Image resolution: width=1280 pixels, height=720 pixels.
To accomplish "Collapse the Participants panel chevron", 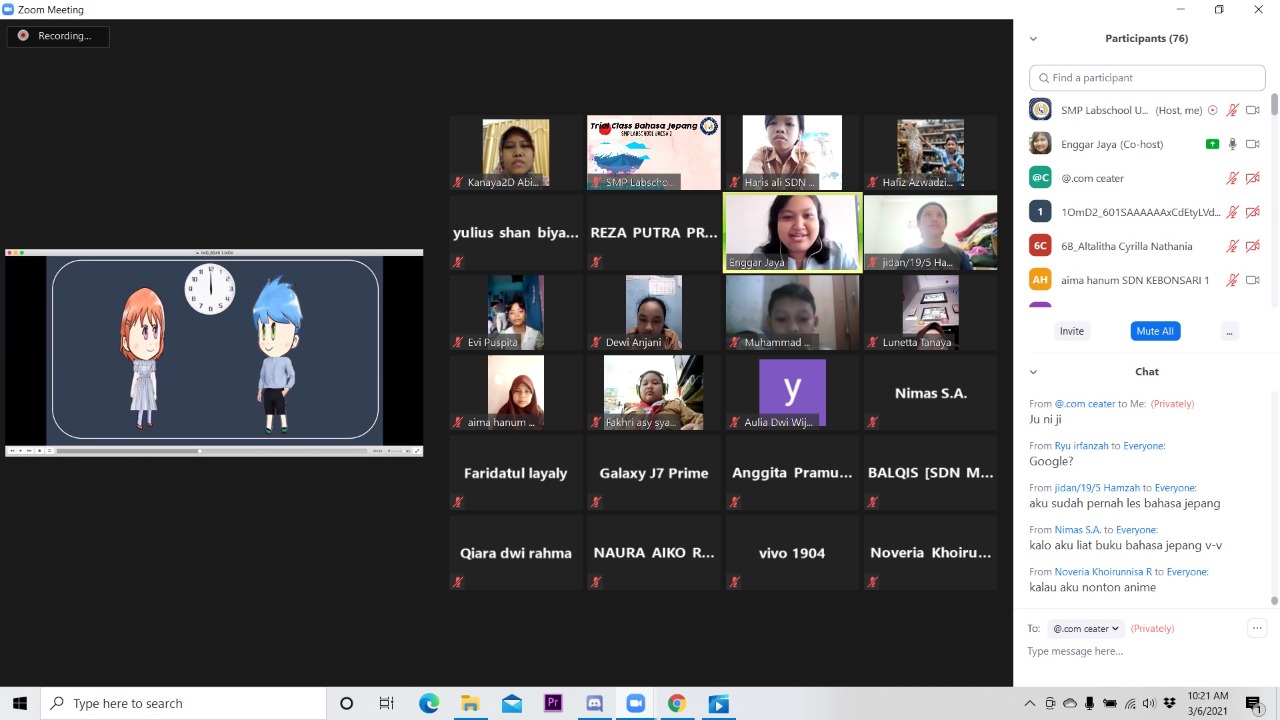I will tap(1033, 39).
